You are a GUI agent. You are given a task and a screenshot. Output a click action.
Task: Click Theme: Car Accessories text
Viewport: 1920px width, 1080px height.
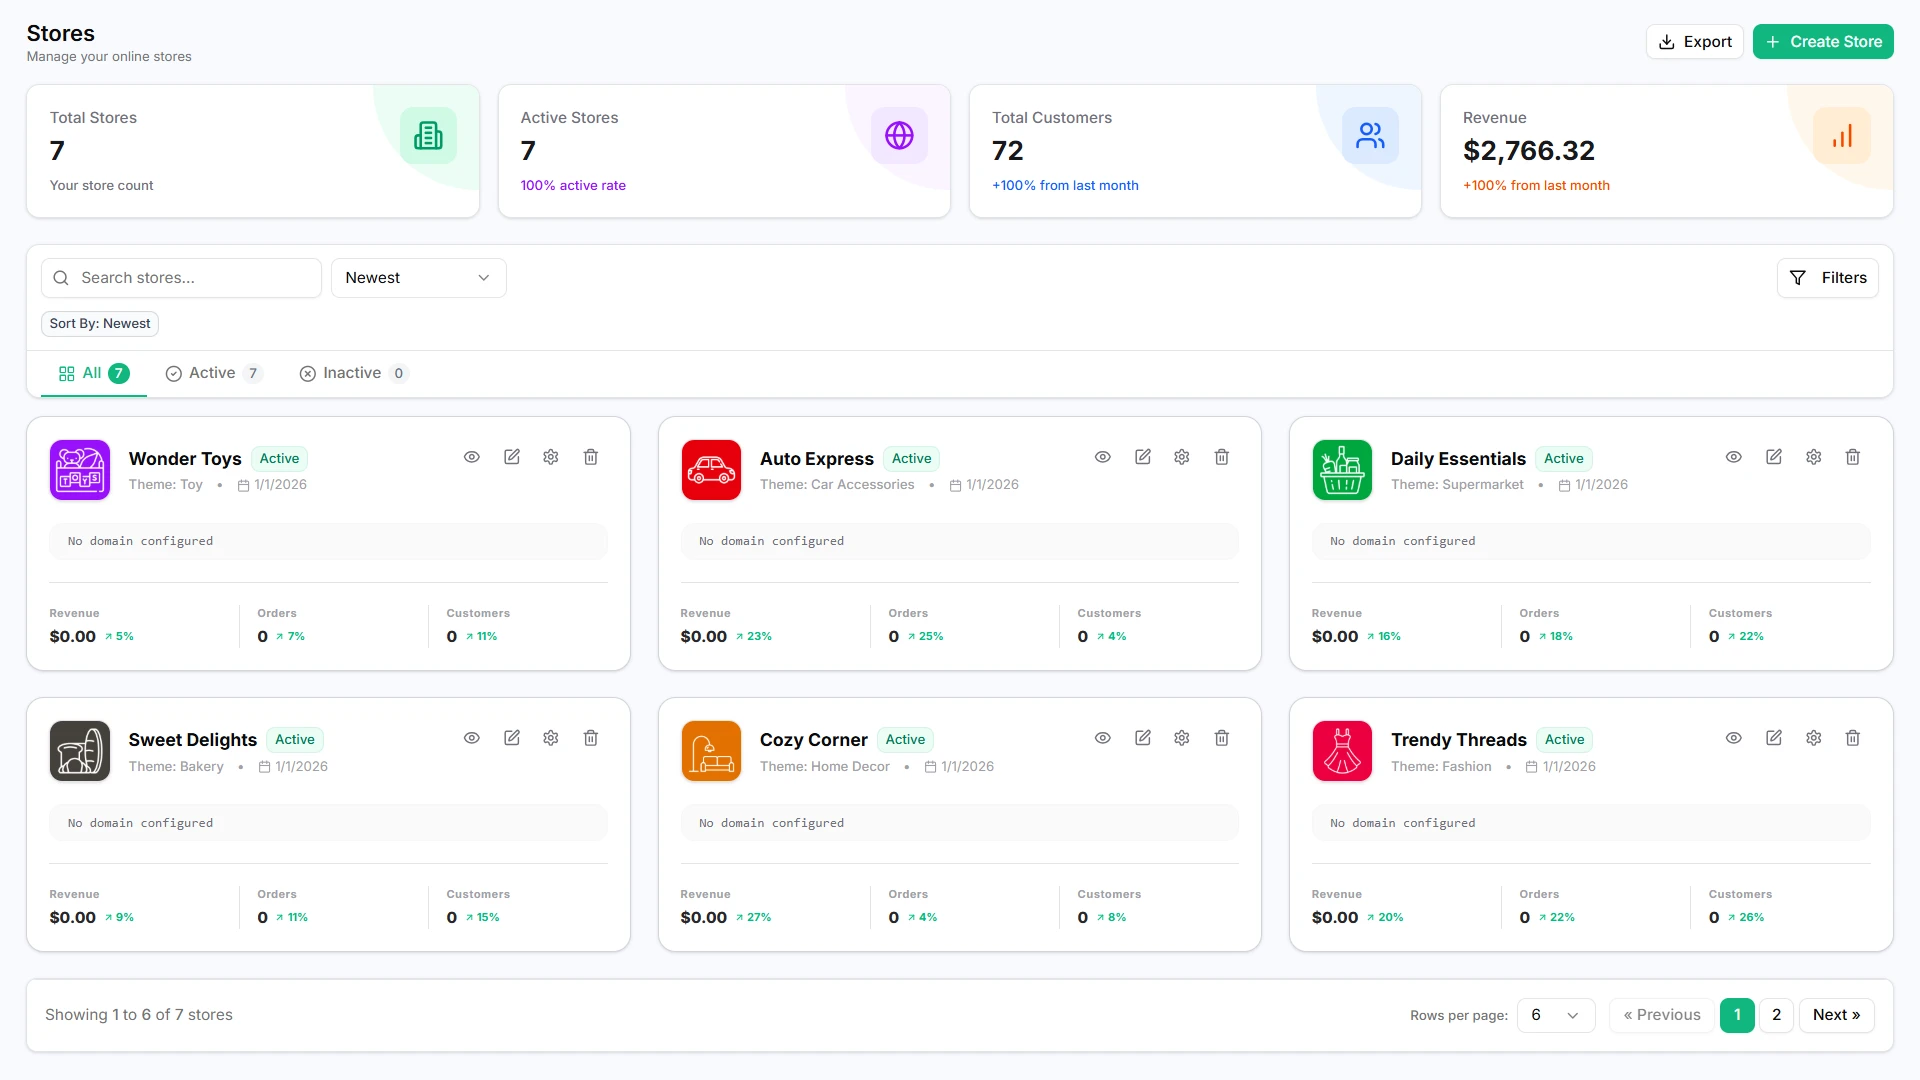click(837, 485)
